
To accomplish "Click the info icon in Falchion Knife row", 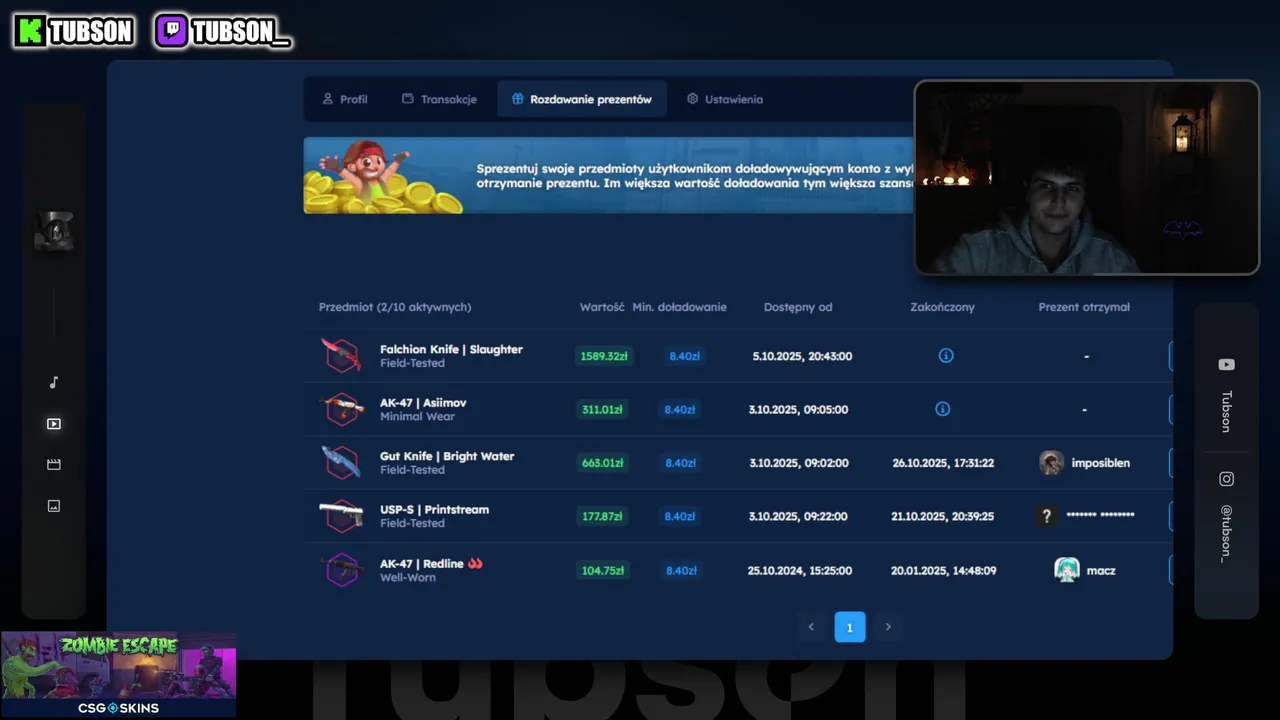I will (x=945, y=356).
